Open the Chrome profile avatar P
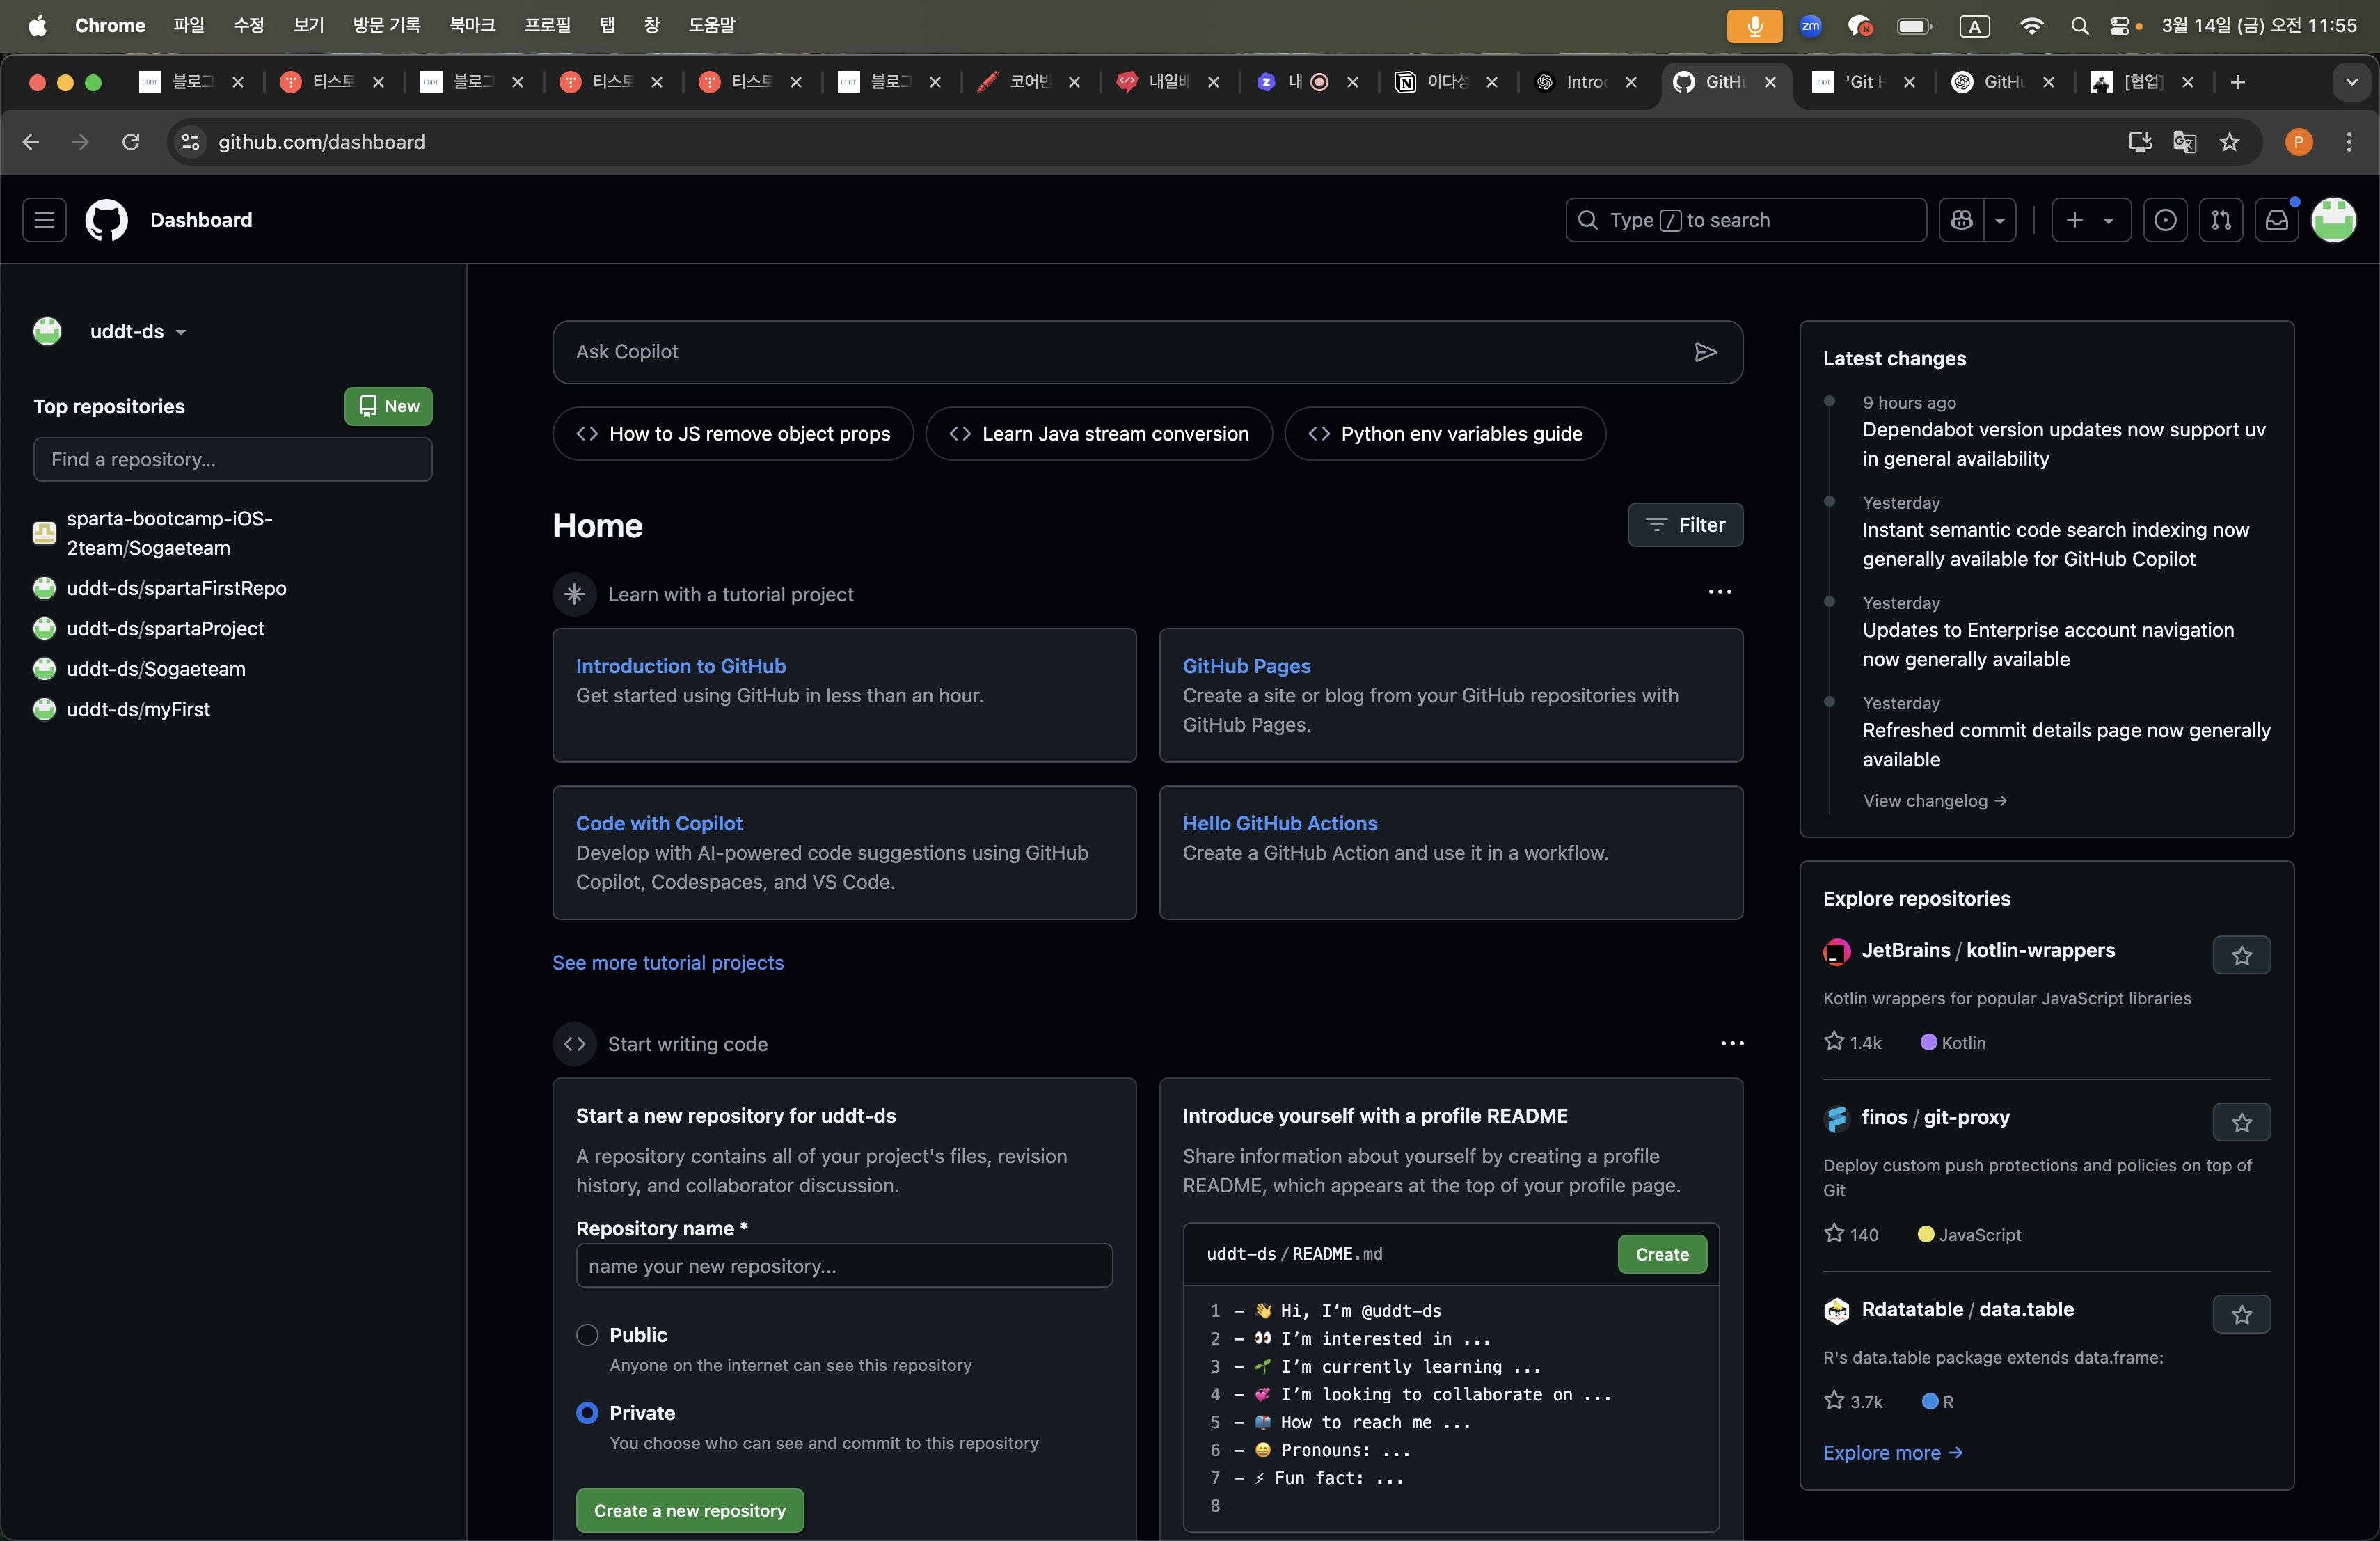Screen dimensions: 2380x1541 point(2298,142)
